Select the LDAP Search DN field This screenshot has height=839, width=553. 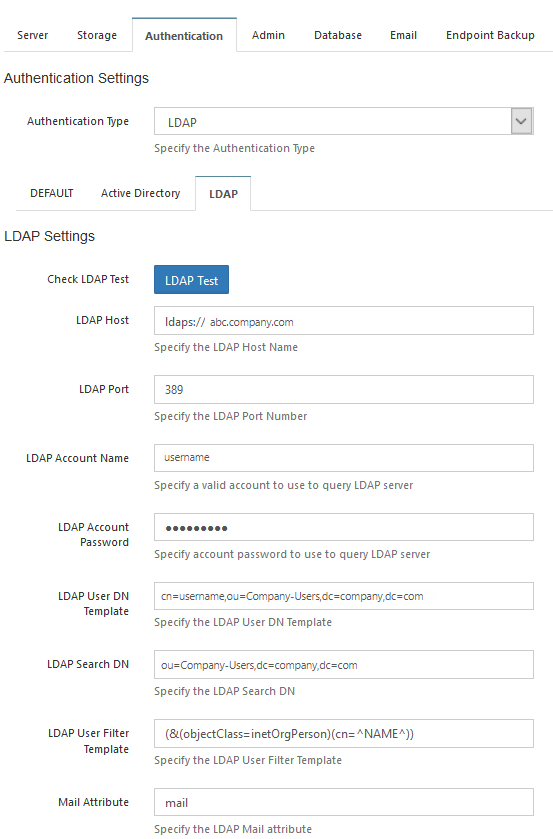point(344,665)
